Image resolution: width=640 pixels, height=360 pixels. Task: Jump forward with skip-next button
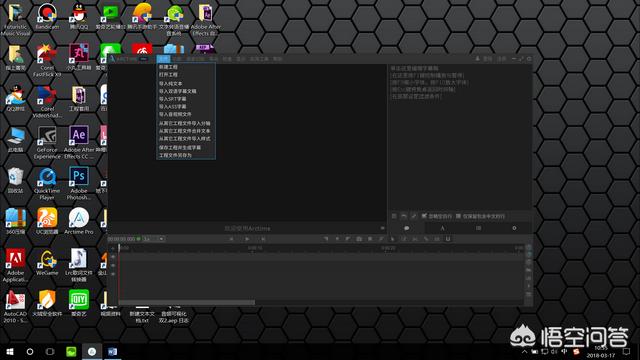click(x=263, y=239)
